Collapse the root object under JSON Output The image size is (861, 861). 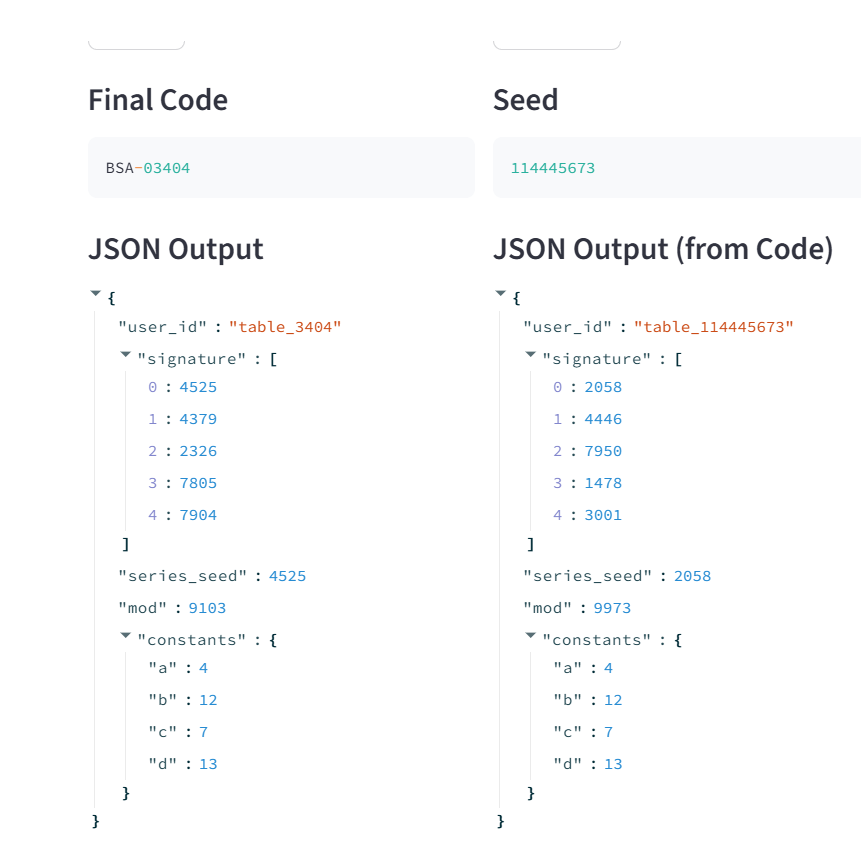(96, 294)
